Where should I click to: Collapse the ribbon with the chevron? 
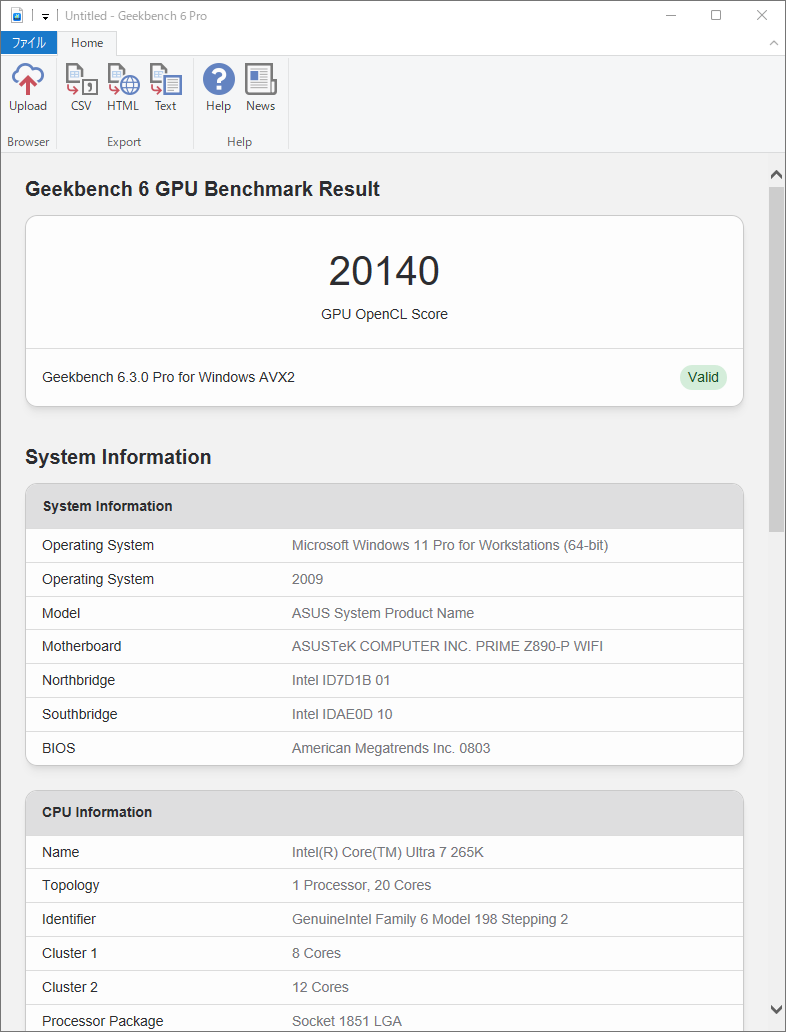(773, 43)
